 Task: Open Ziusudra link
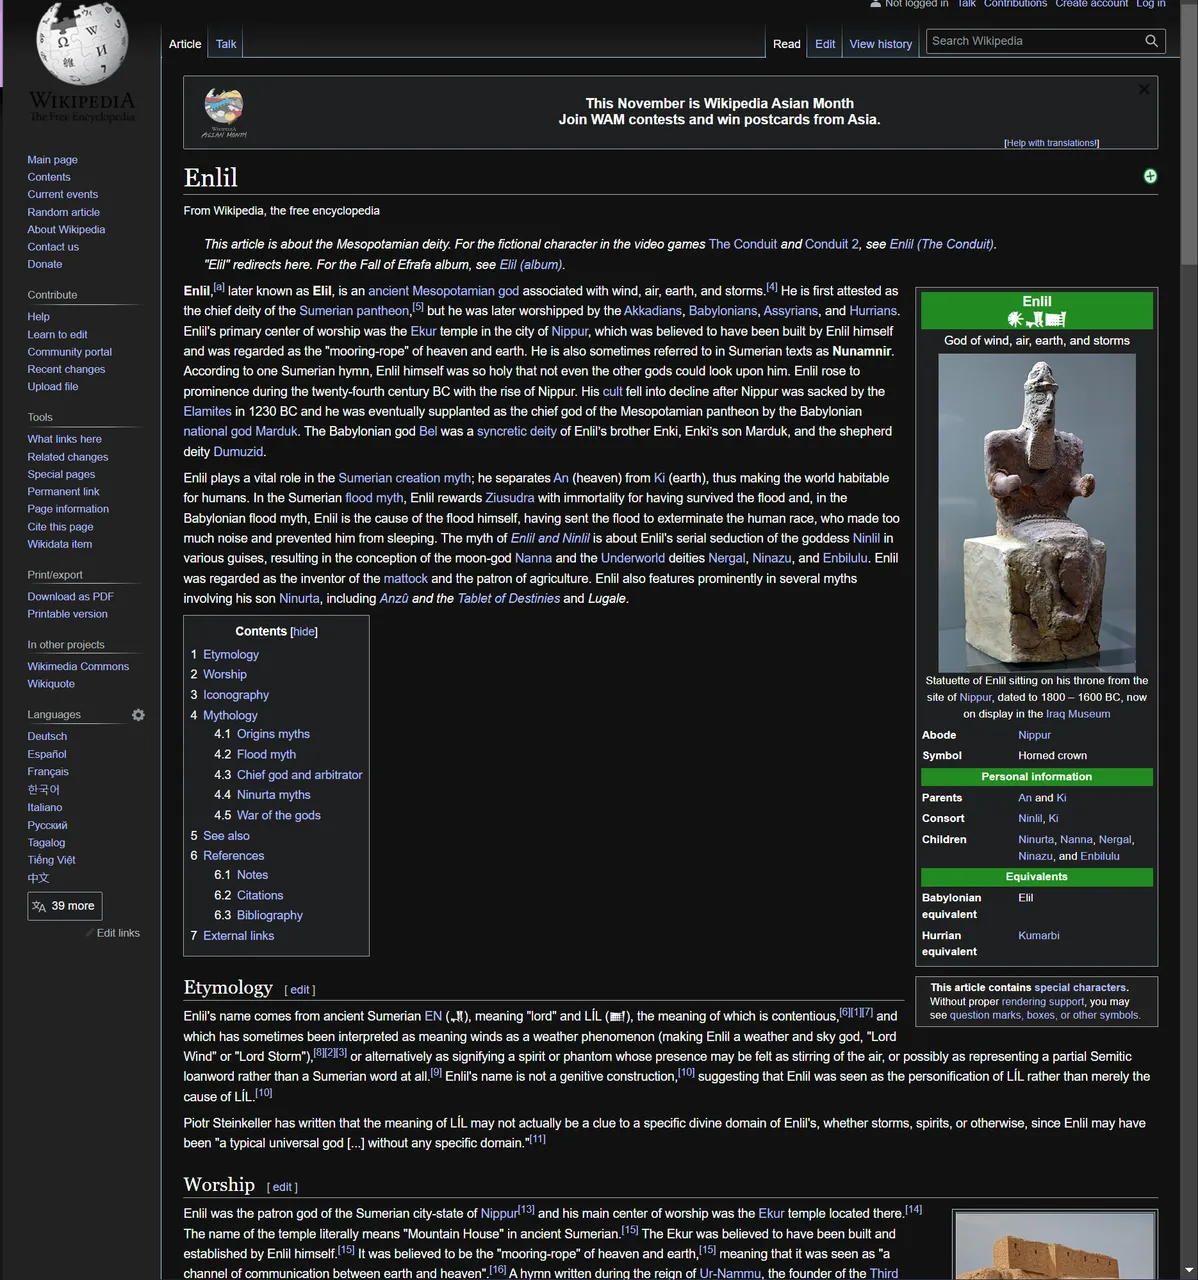[x=510, y=498]
